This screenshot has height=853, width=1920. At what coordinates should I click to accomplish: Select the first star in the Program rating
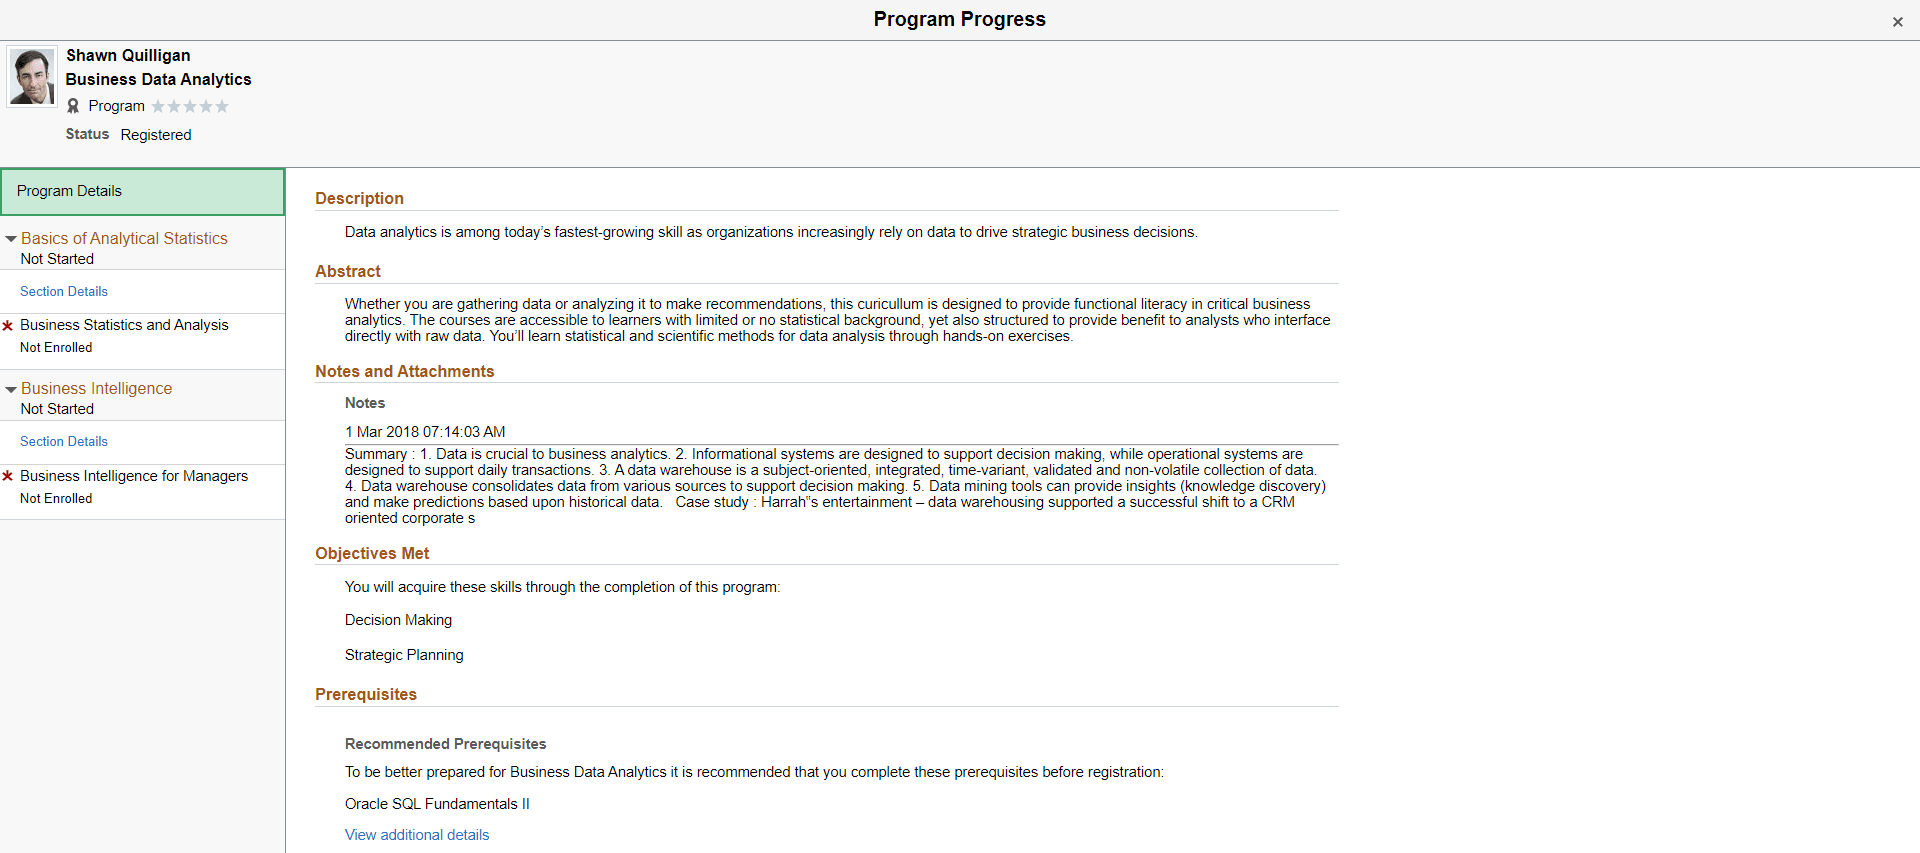156,106
